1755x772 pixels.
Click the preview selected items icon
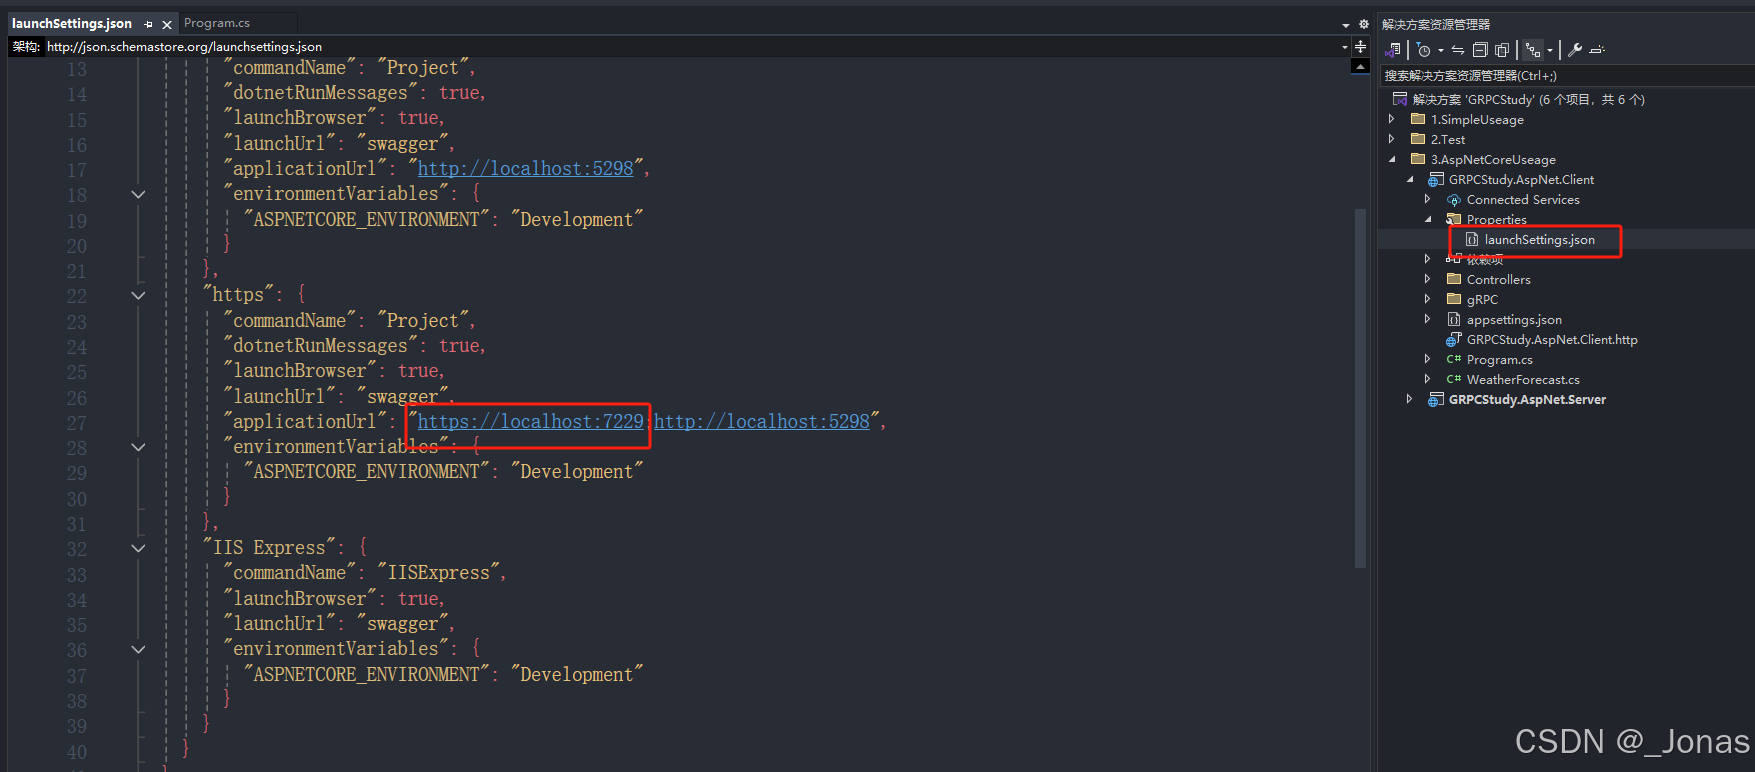coord(1597,50)
